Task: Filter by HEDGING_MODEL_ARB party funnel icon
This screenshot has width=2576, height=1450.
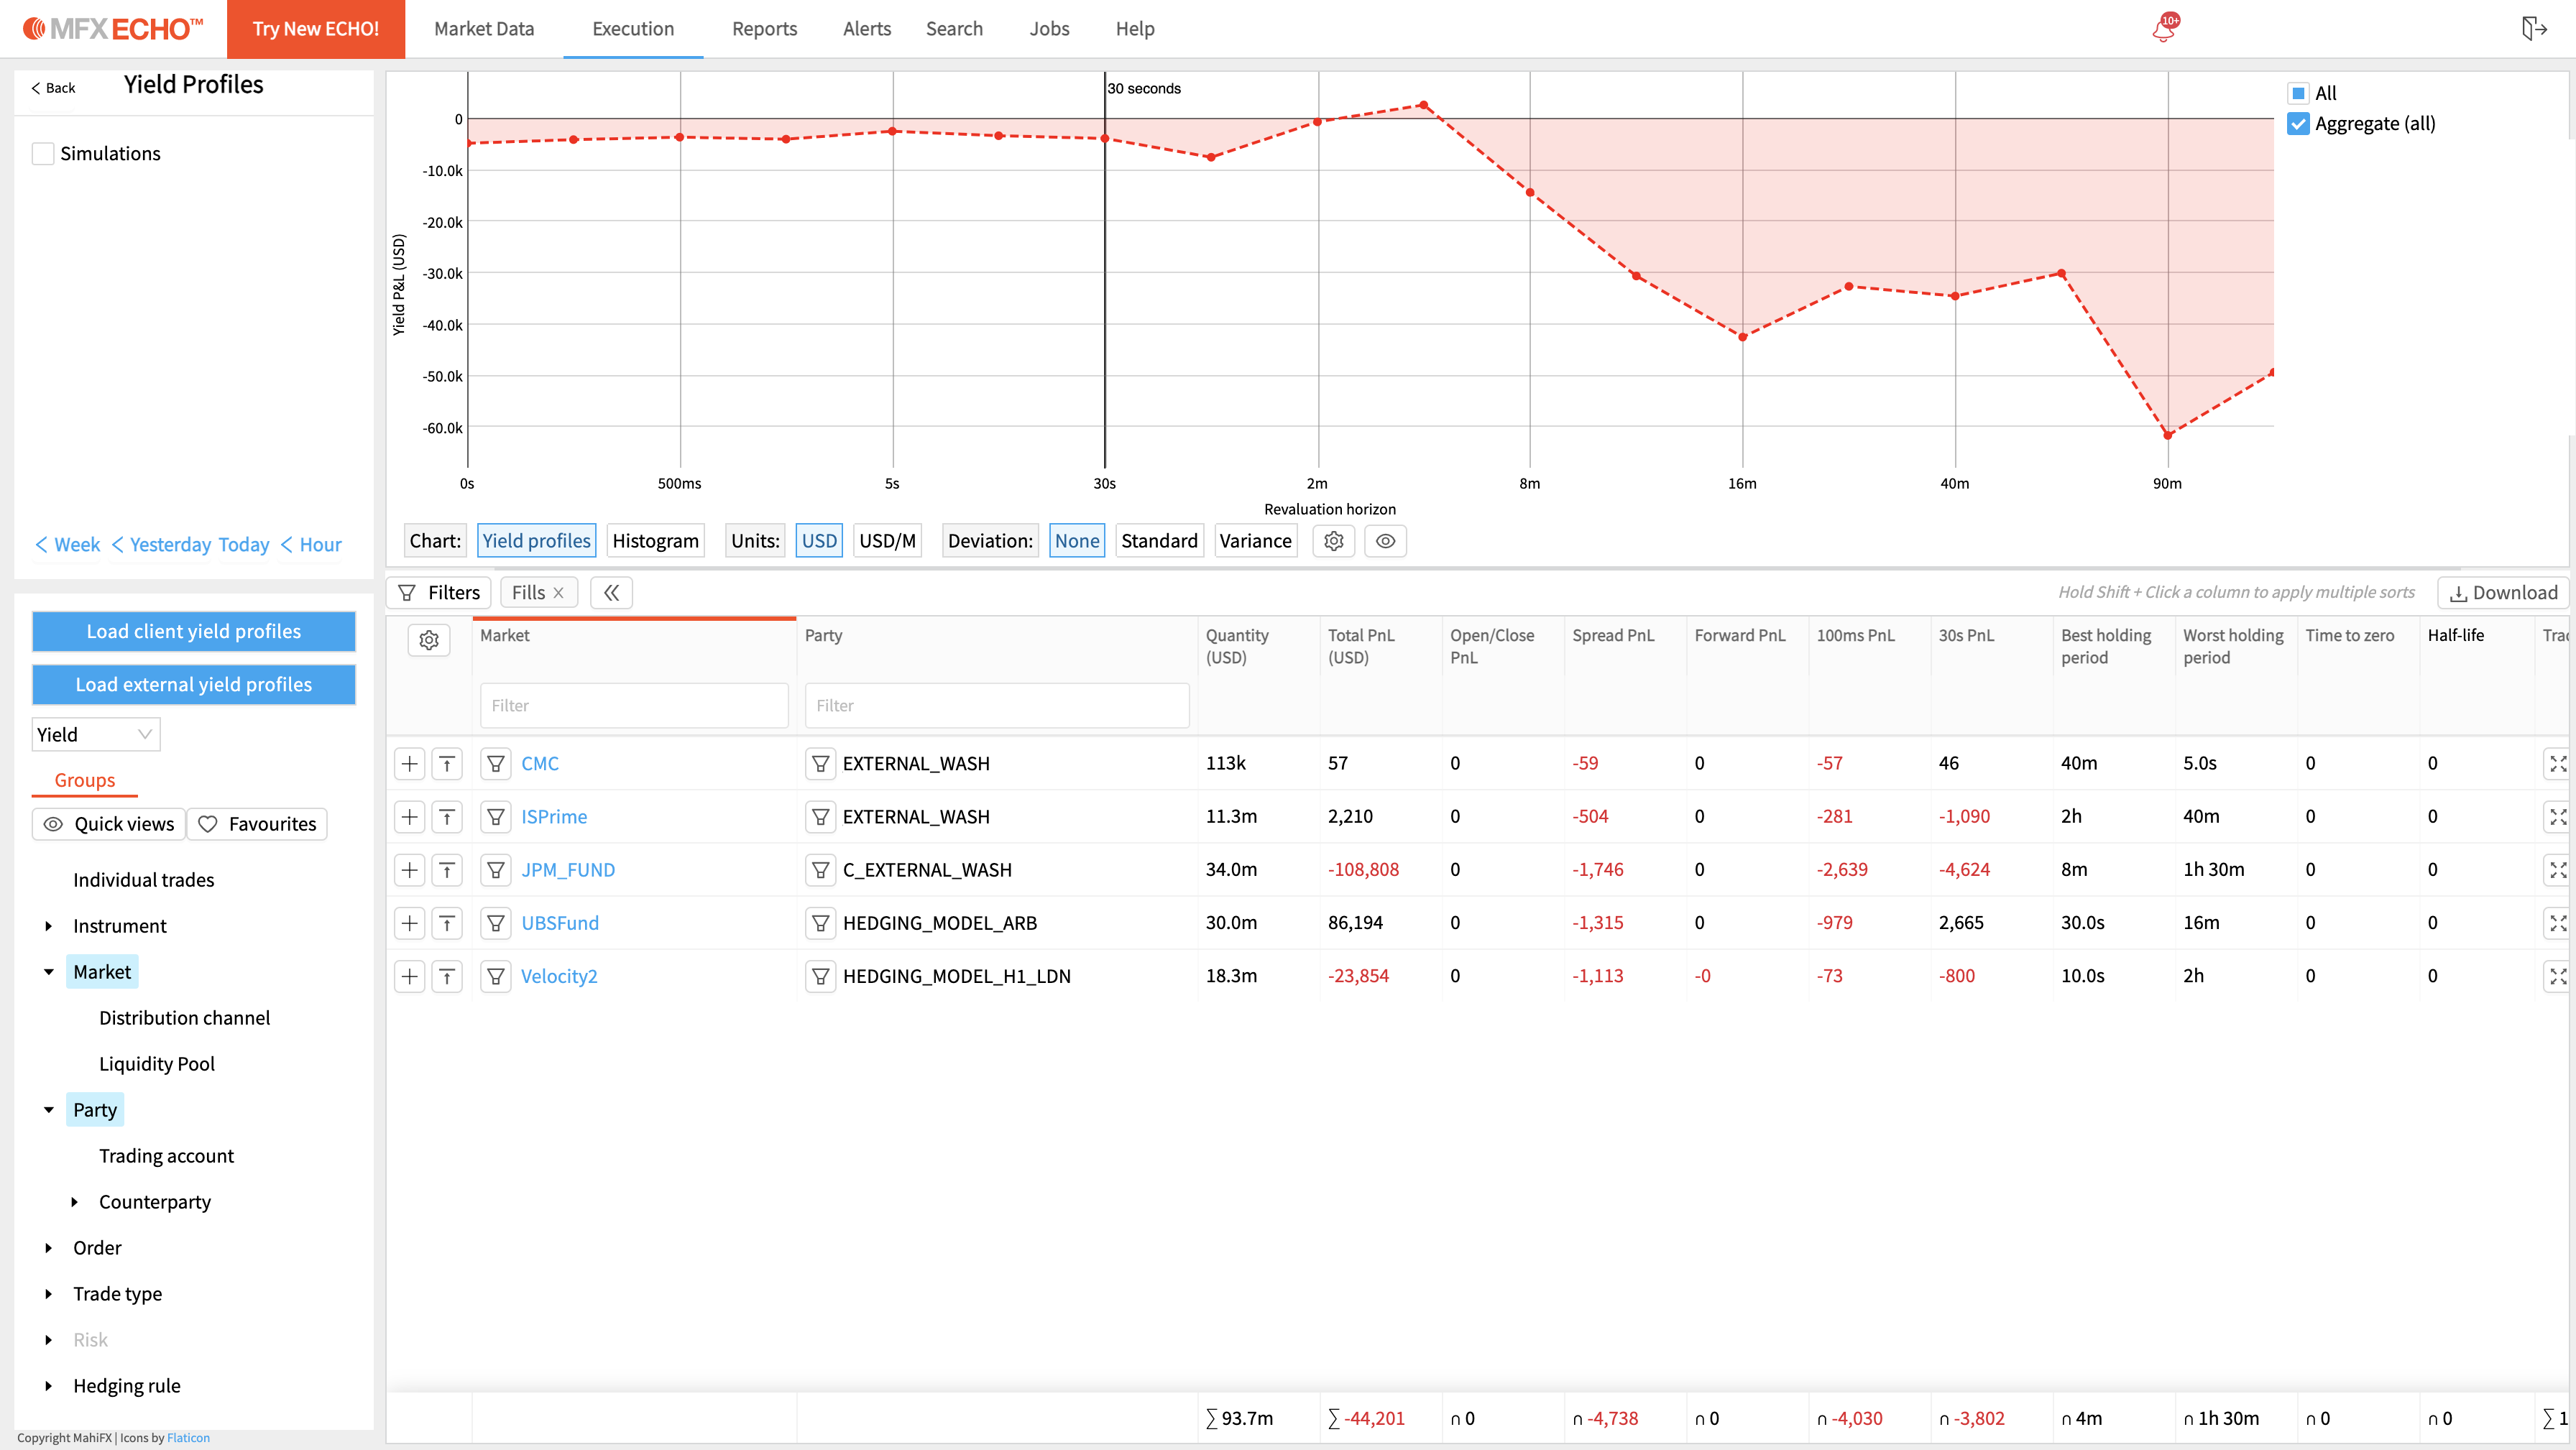Action: point(820,923)
